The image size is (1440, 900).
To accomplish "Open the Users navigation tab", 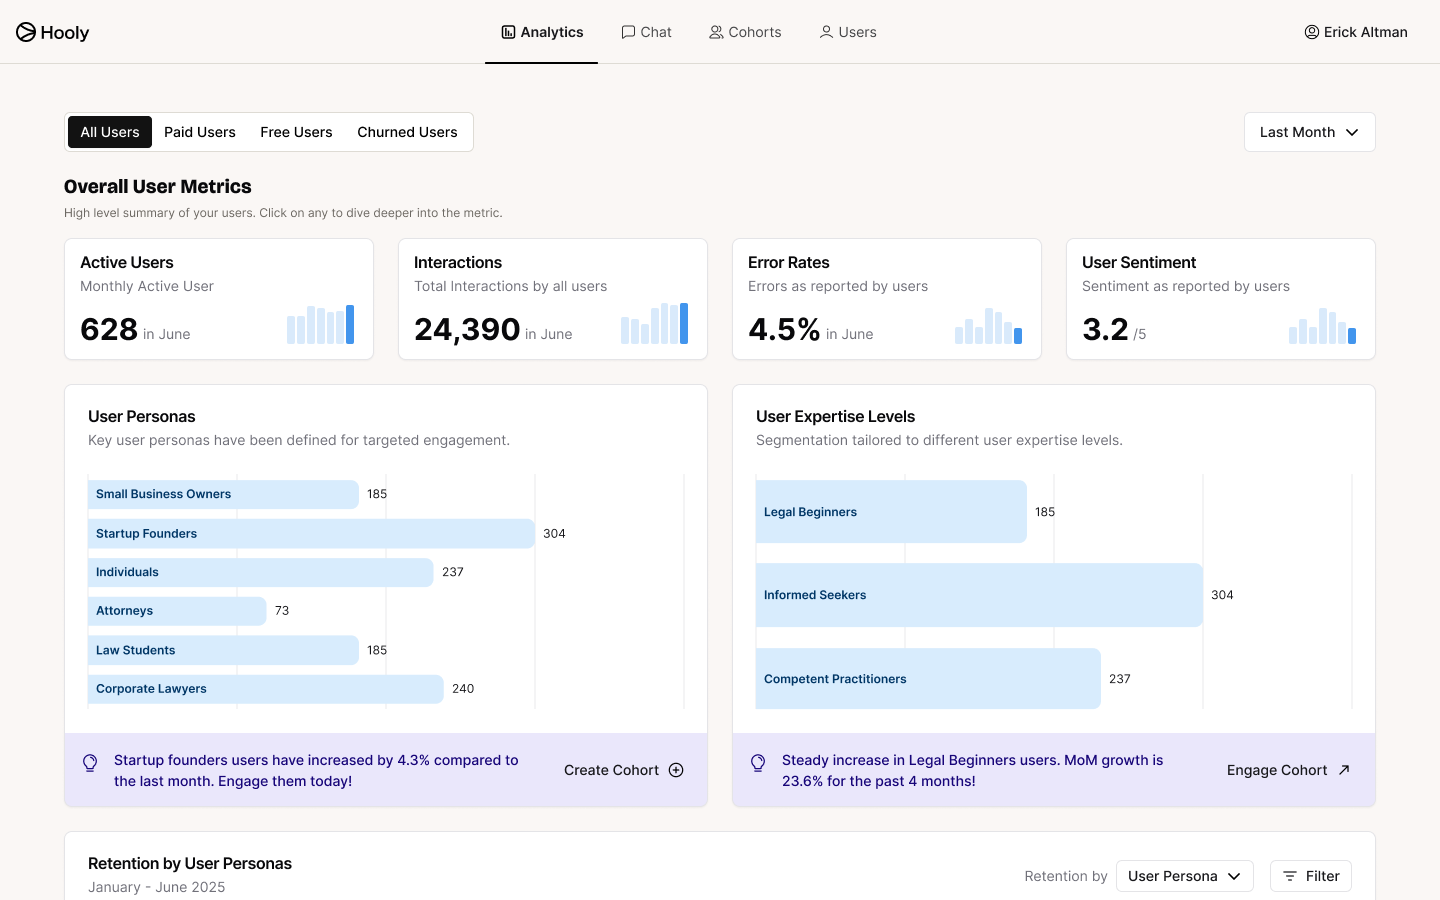I will point(848,32).
